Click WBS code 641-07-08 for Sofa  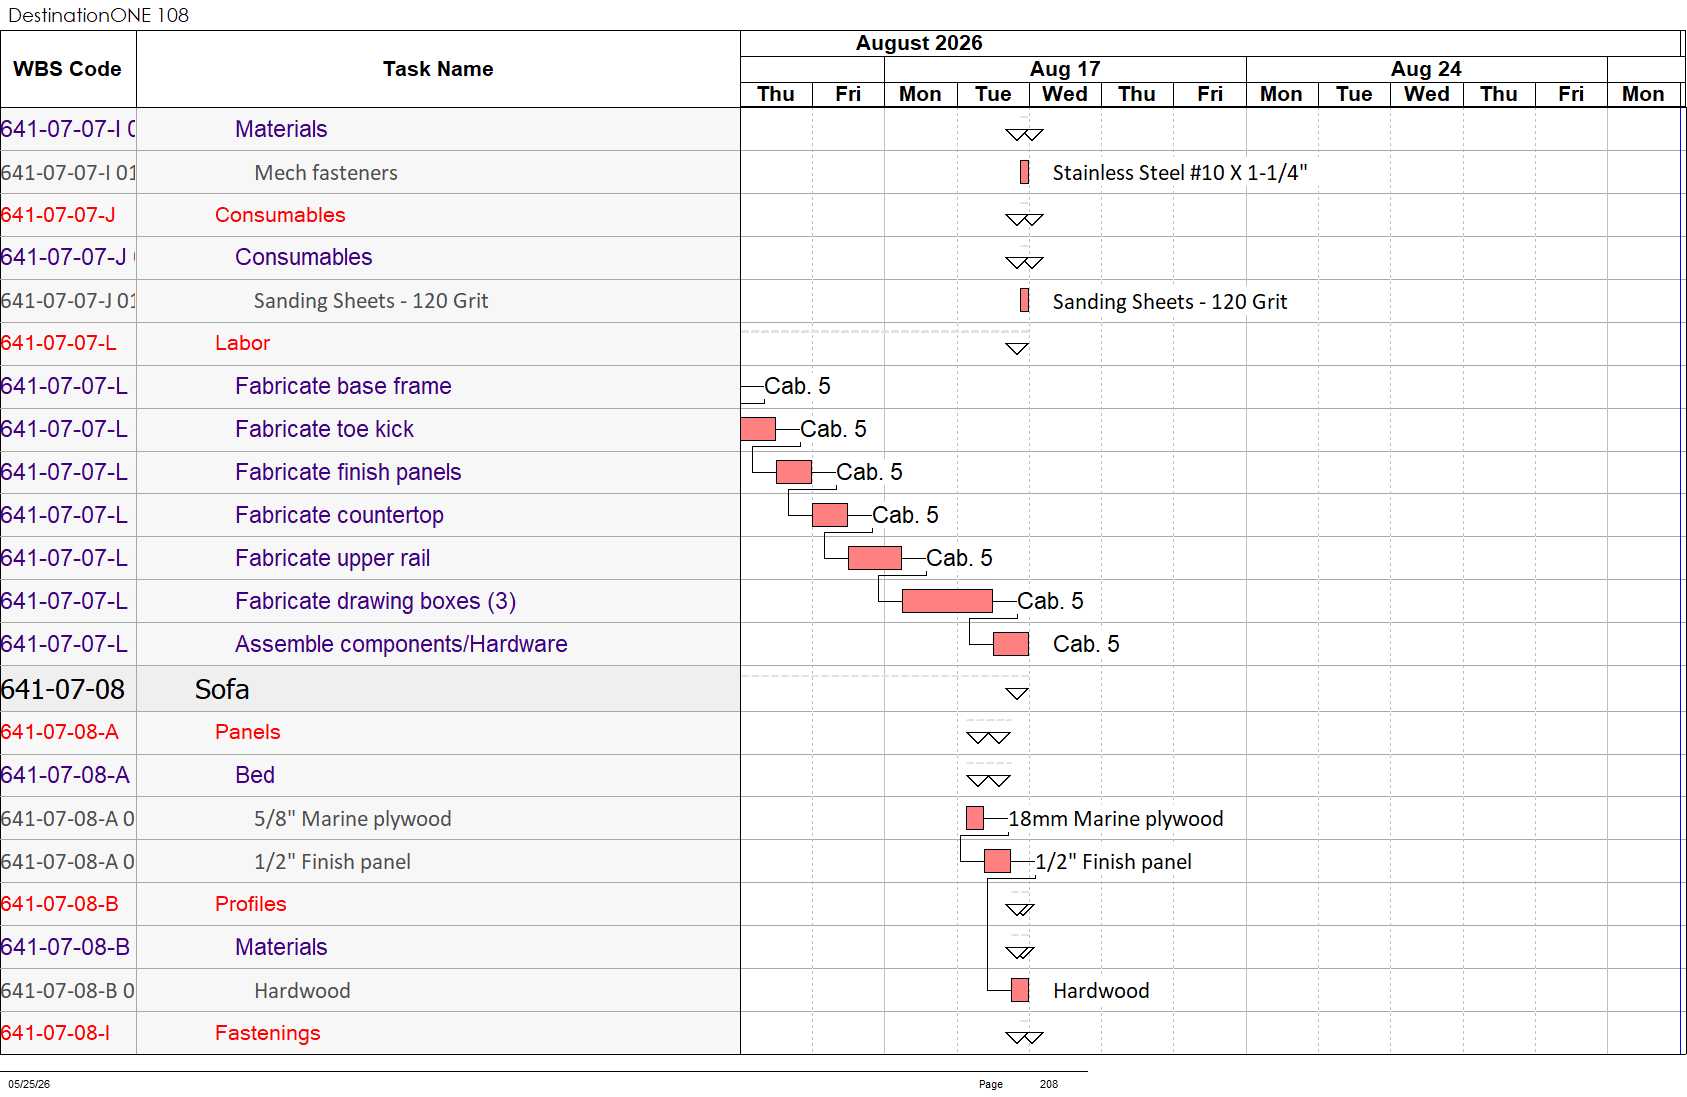63,689
